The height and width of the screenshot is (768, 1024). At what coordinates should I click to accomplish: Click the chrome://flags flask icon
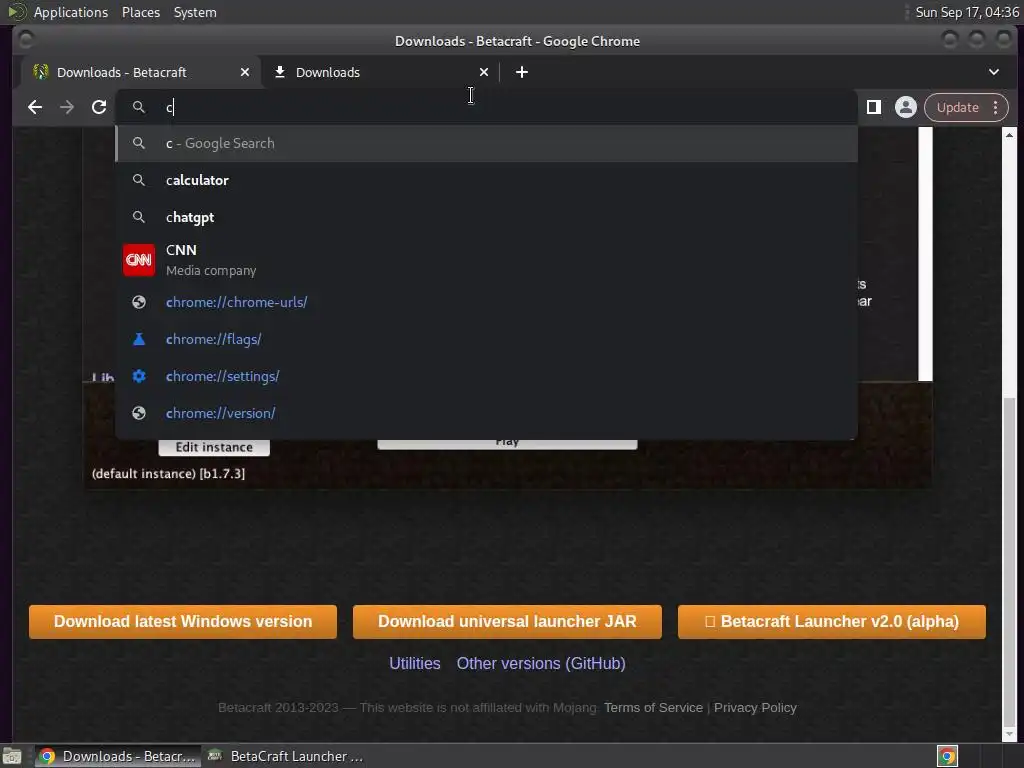point(138,339)
